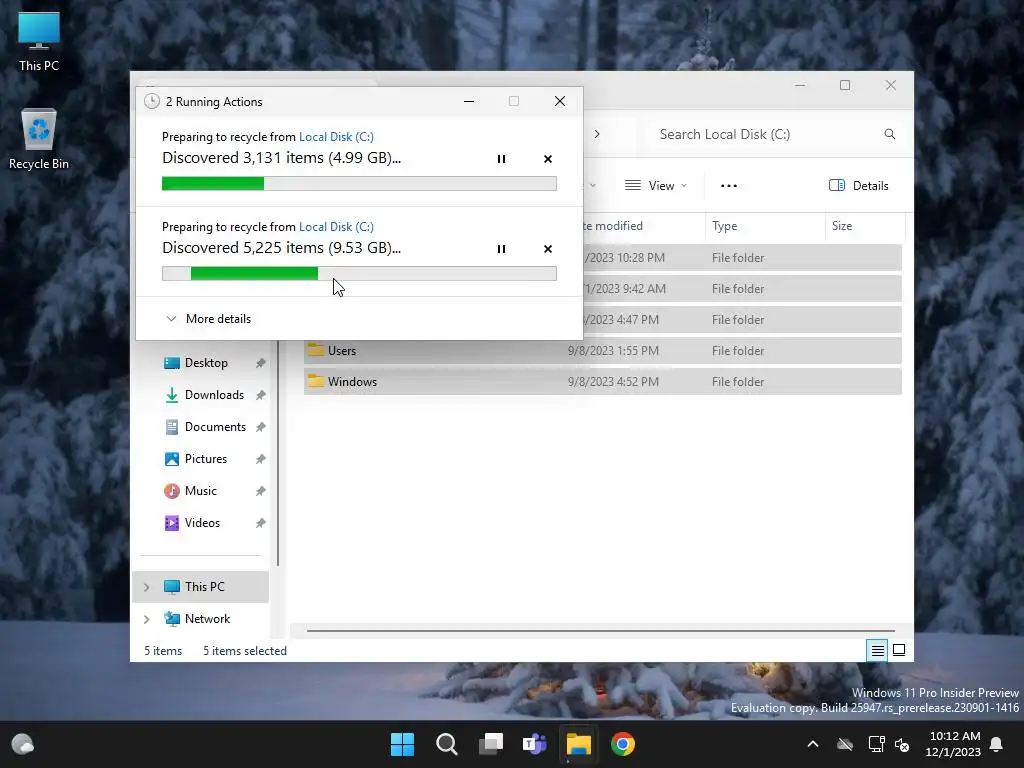Click the muted volume tray icon
This screenshot has width=1024, height=768.
point(903,744)
